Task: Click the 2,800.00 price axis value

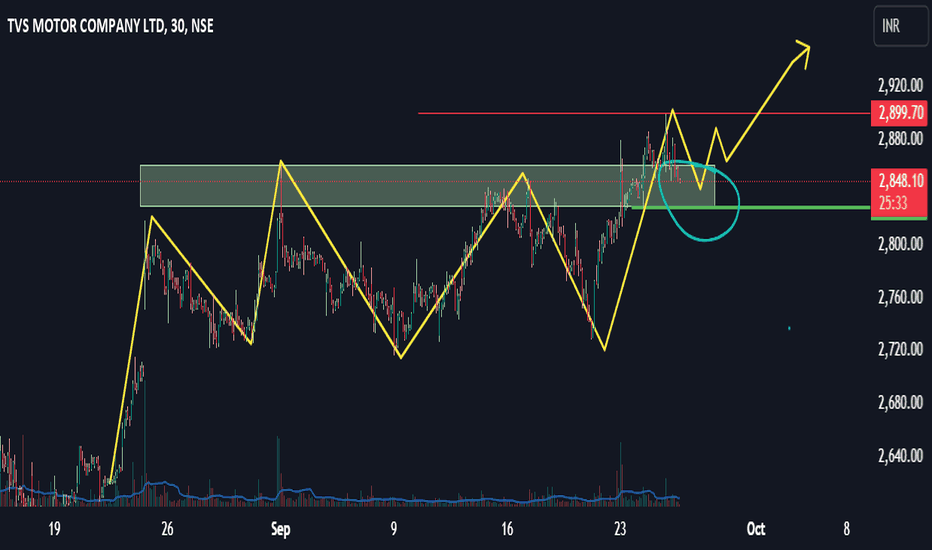Action: pos(900,244)
